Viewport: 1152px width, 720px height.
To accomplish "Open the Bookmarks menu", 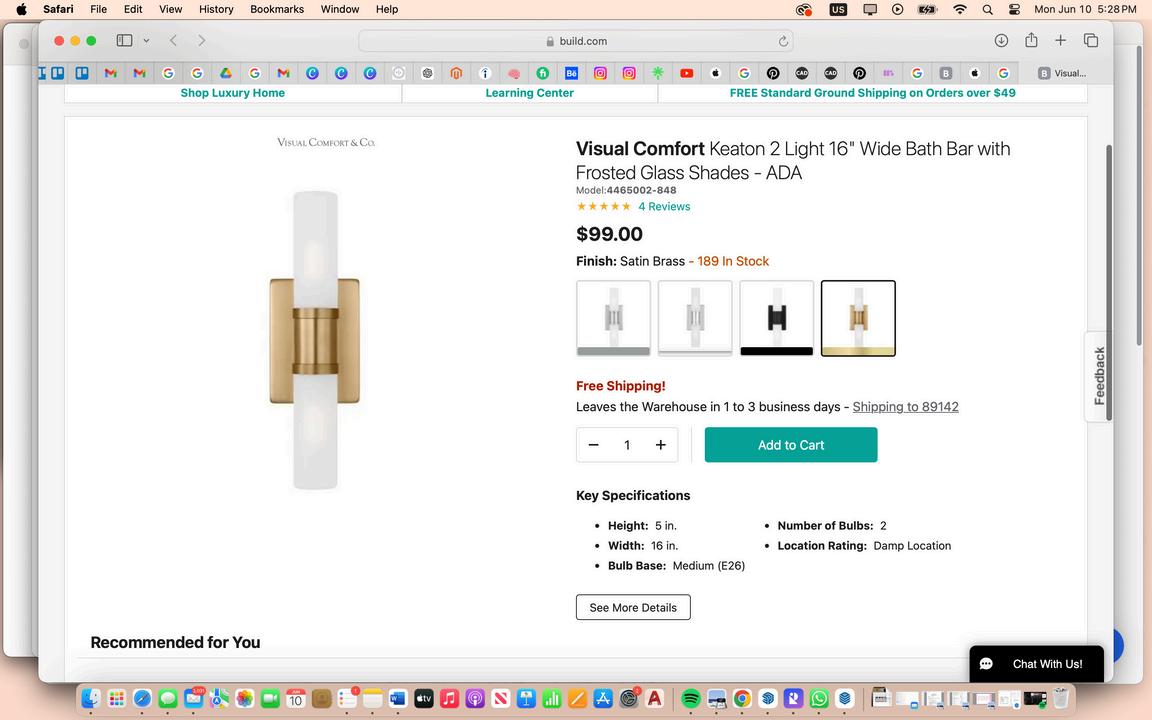I will coord(277,9).
